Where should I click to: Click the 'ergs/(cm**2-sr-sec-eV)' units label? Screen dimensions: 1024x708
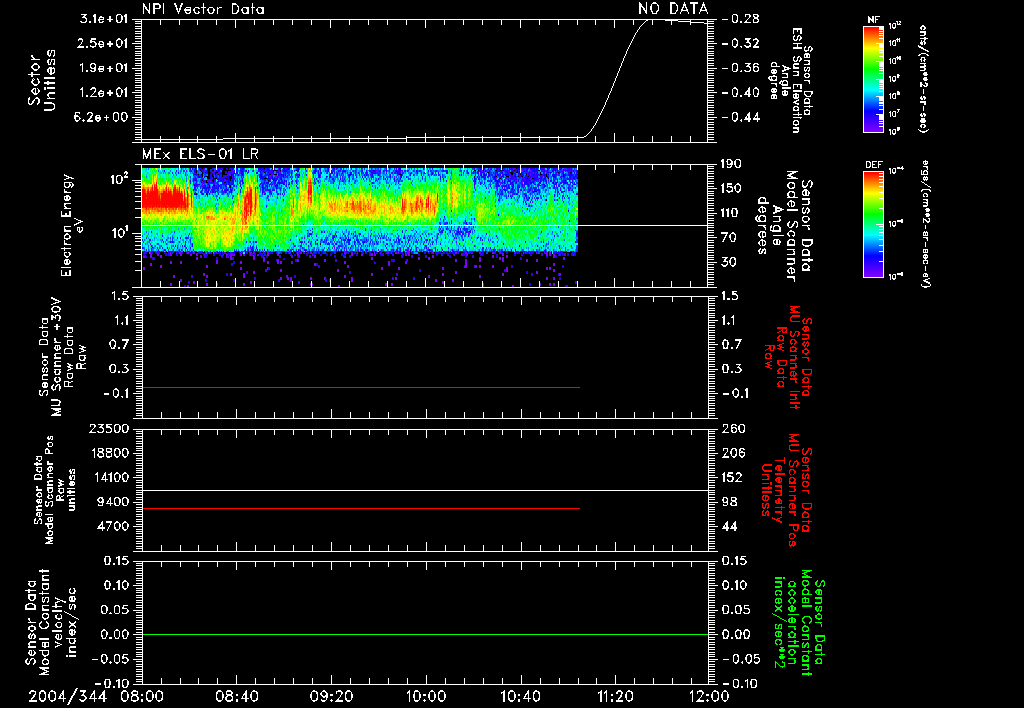pyautogui.click(x=925, y=224)
